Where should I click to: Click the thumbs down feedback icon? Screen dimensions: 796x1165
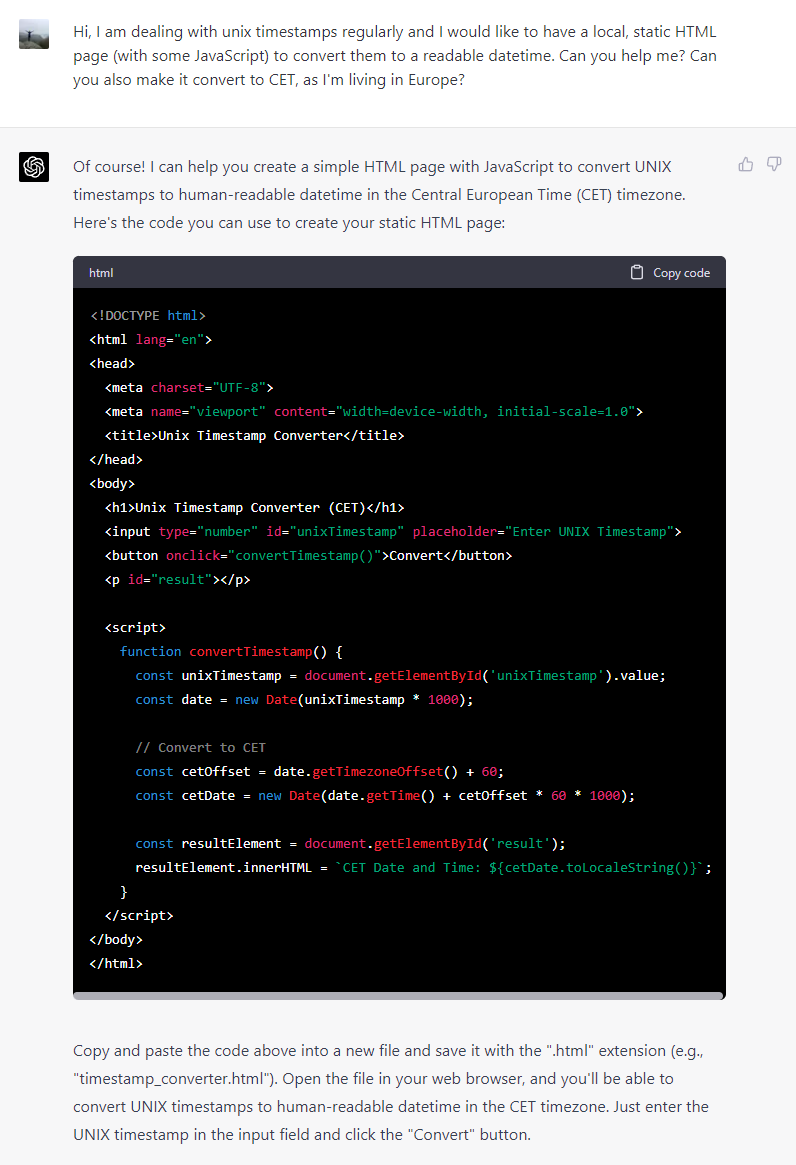[774, 164]
